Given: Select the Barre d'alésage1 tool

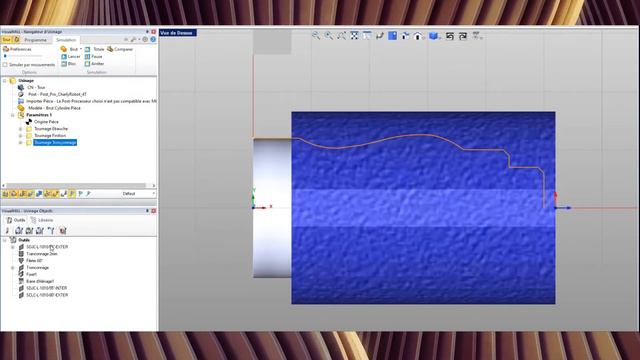Looking at the screenshot, I should [x=40, y=282].
